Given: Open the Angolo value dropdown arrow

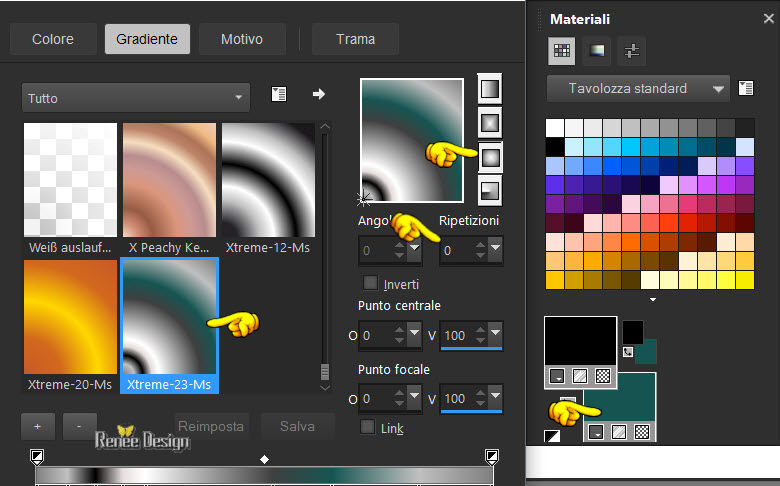Looking at the screenshot, I should [x=414, y=247].
